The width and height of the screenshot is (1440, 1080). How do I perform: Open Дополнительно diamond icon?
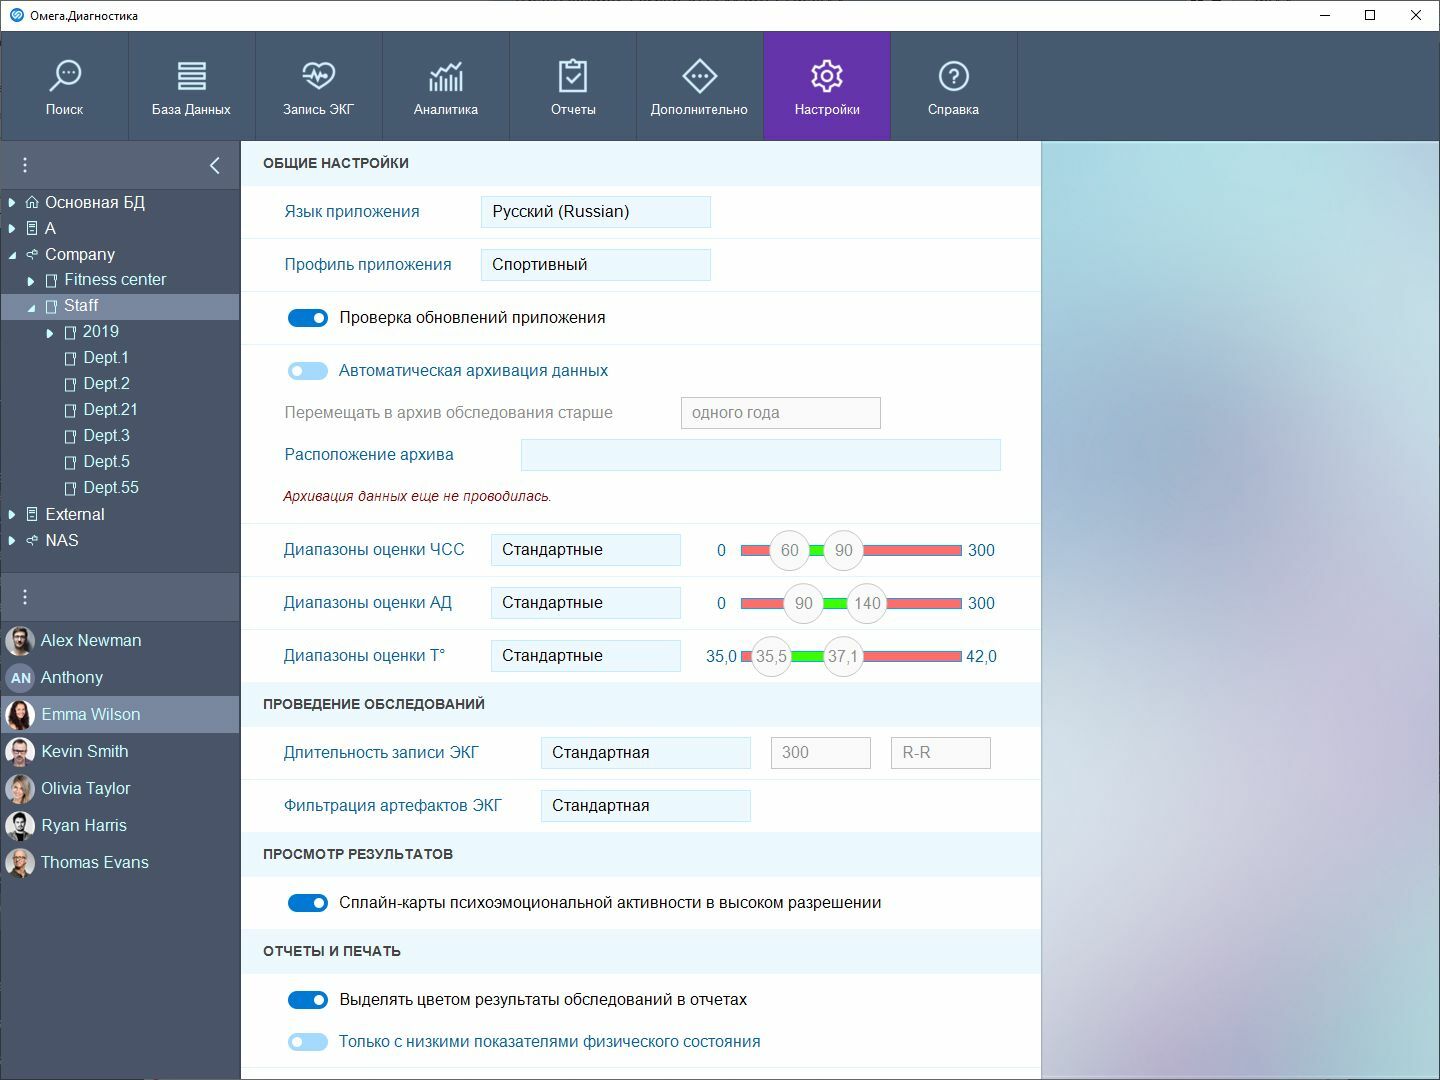(699, 76)
